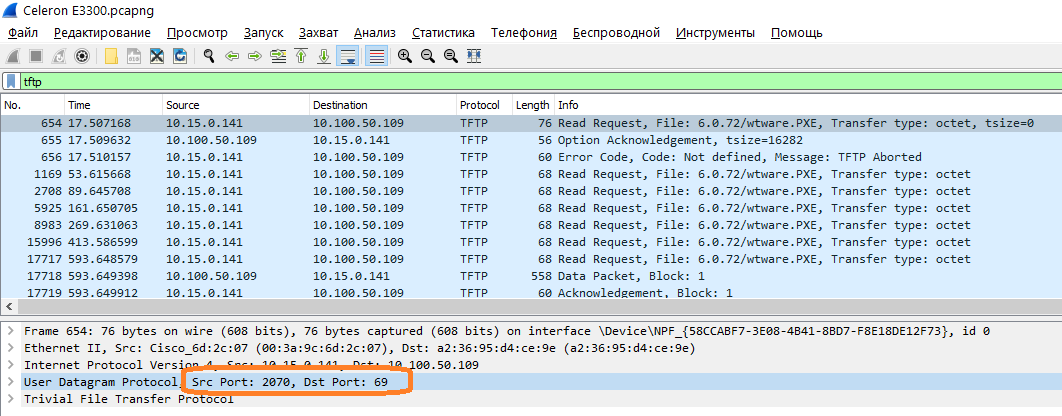The width and height of the screenshot is (1062, 416).
Task: Toggle packet list colorization
Action: pyautogui.click(x=377, y=56)
